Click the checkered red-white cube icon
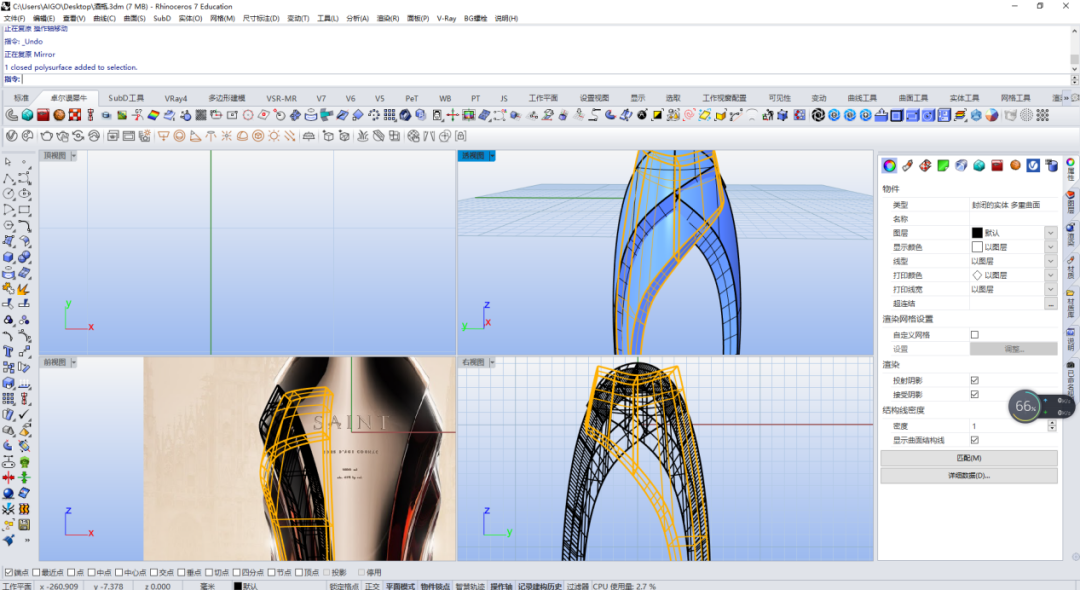 (75, 115)
